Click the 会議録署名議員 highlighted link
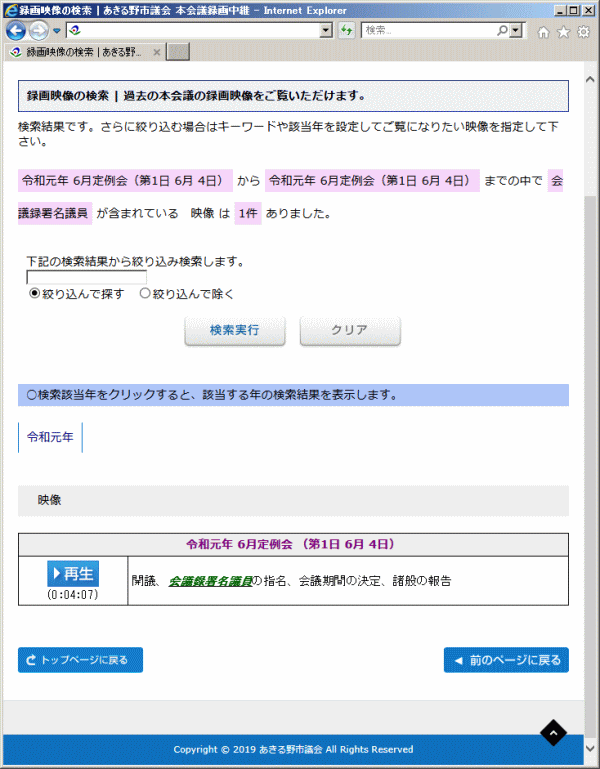 pos(210,581)
